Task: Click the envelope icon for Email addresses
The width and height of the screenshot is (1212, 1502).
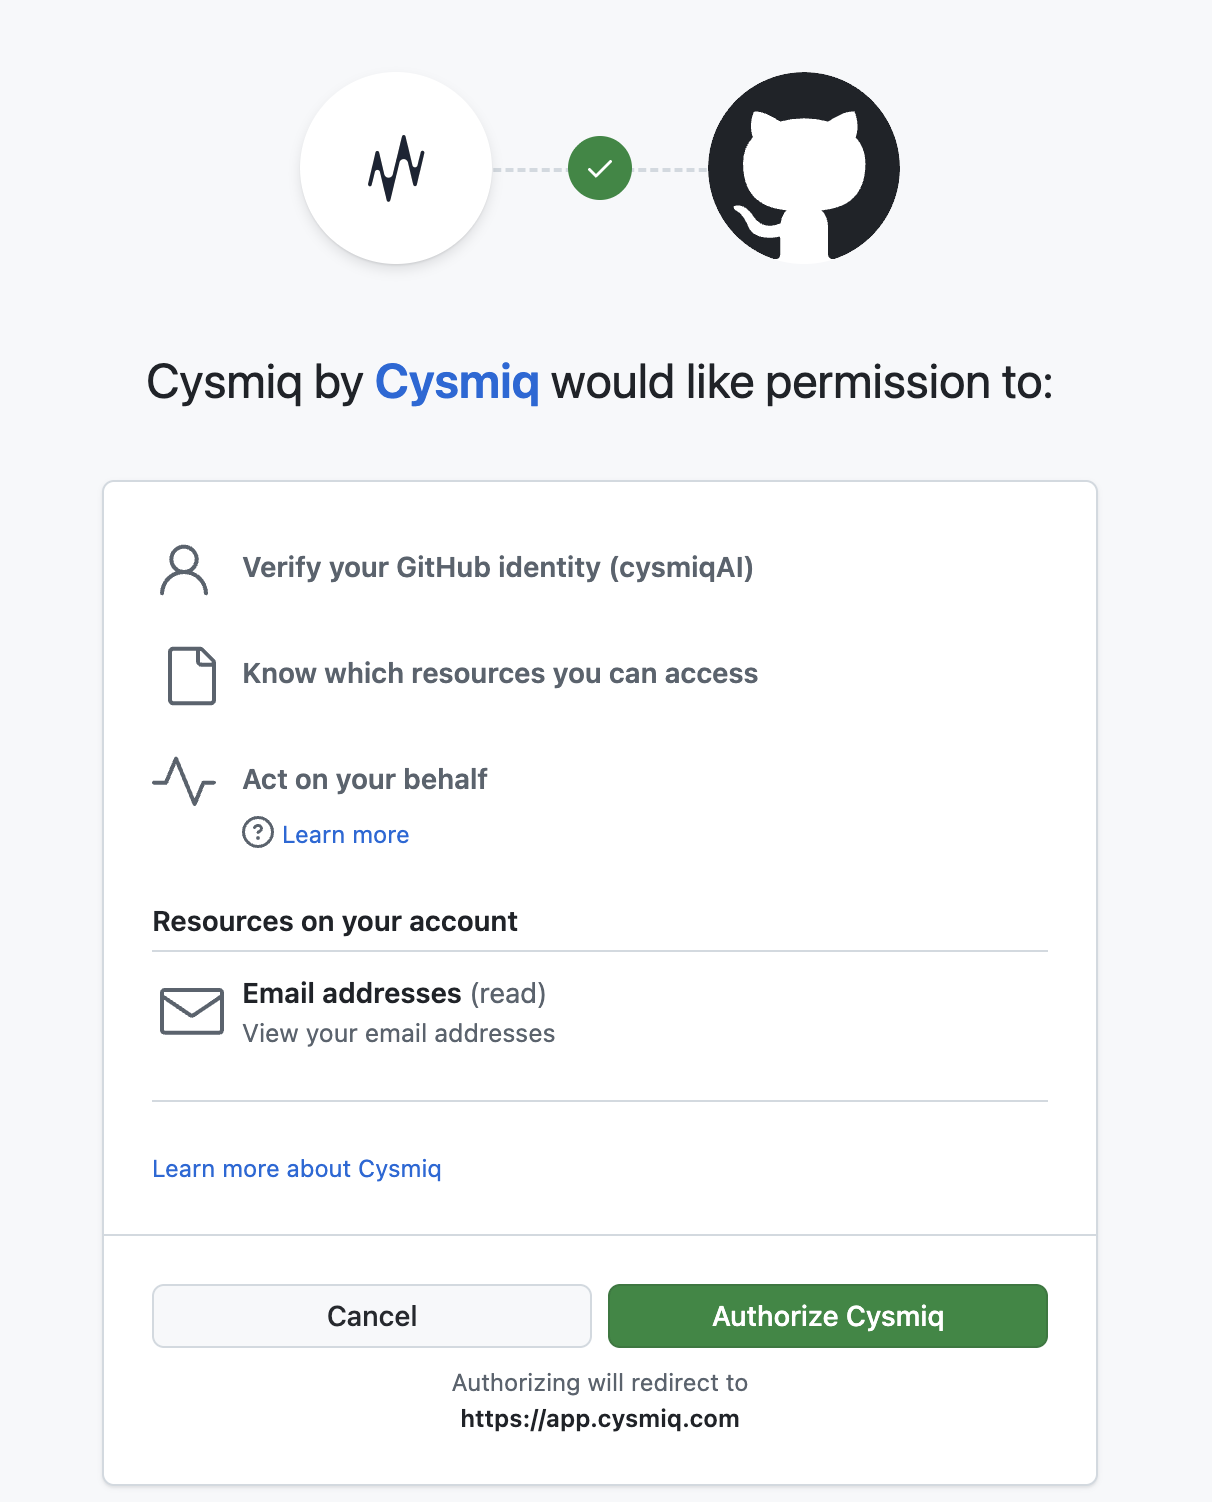Action: click(191, 1012)
